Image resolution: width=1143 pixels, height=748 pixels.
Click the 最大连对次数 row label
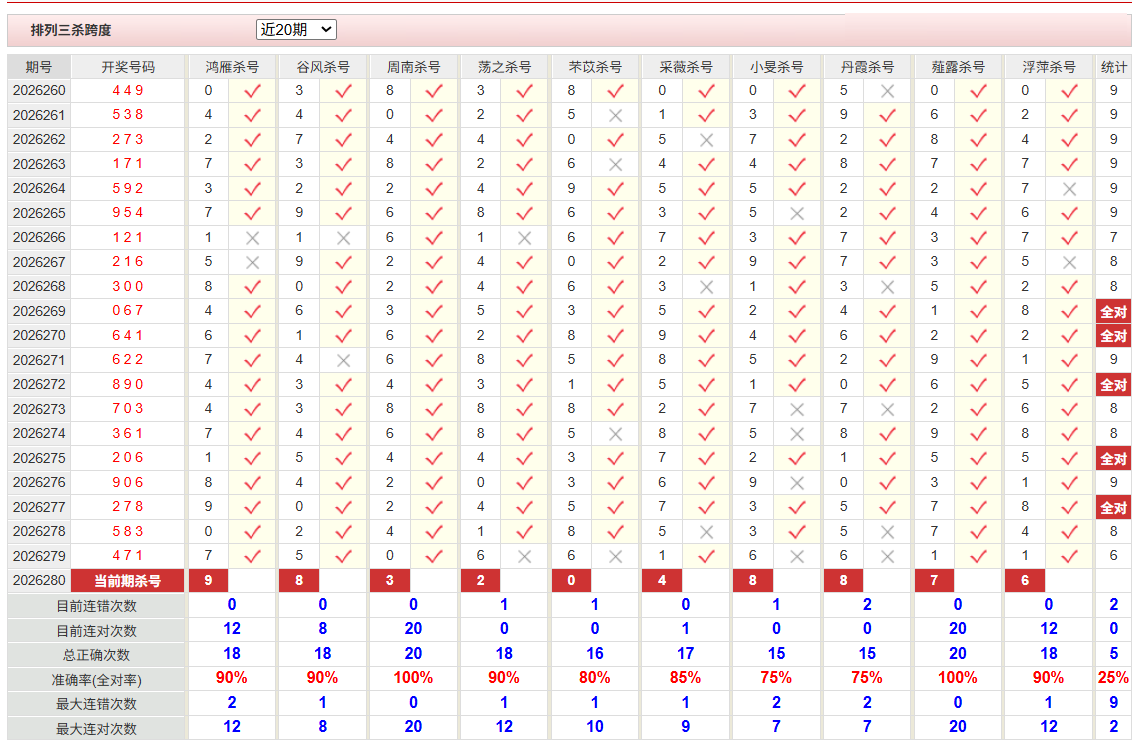(x=96, y=729)
